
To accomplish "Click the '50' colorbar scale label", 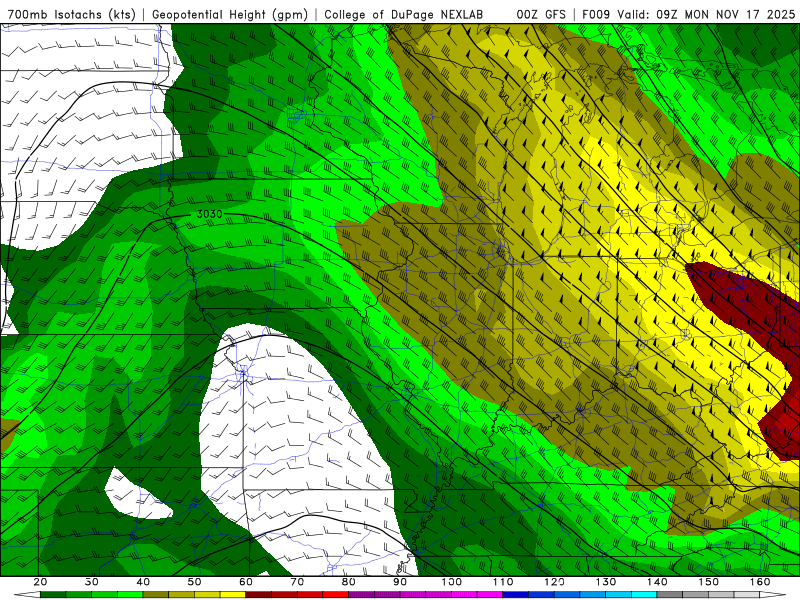I will point(194,582).
